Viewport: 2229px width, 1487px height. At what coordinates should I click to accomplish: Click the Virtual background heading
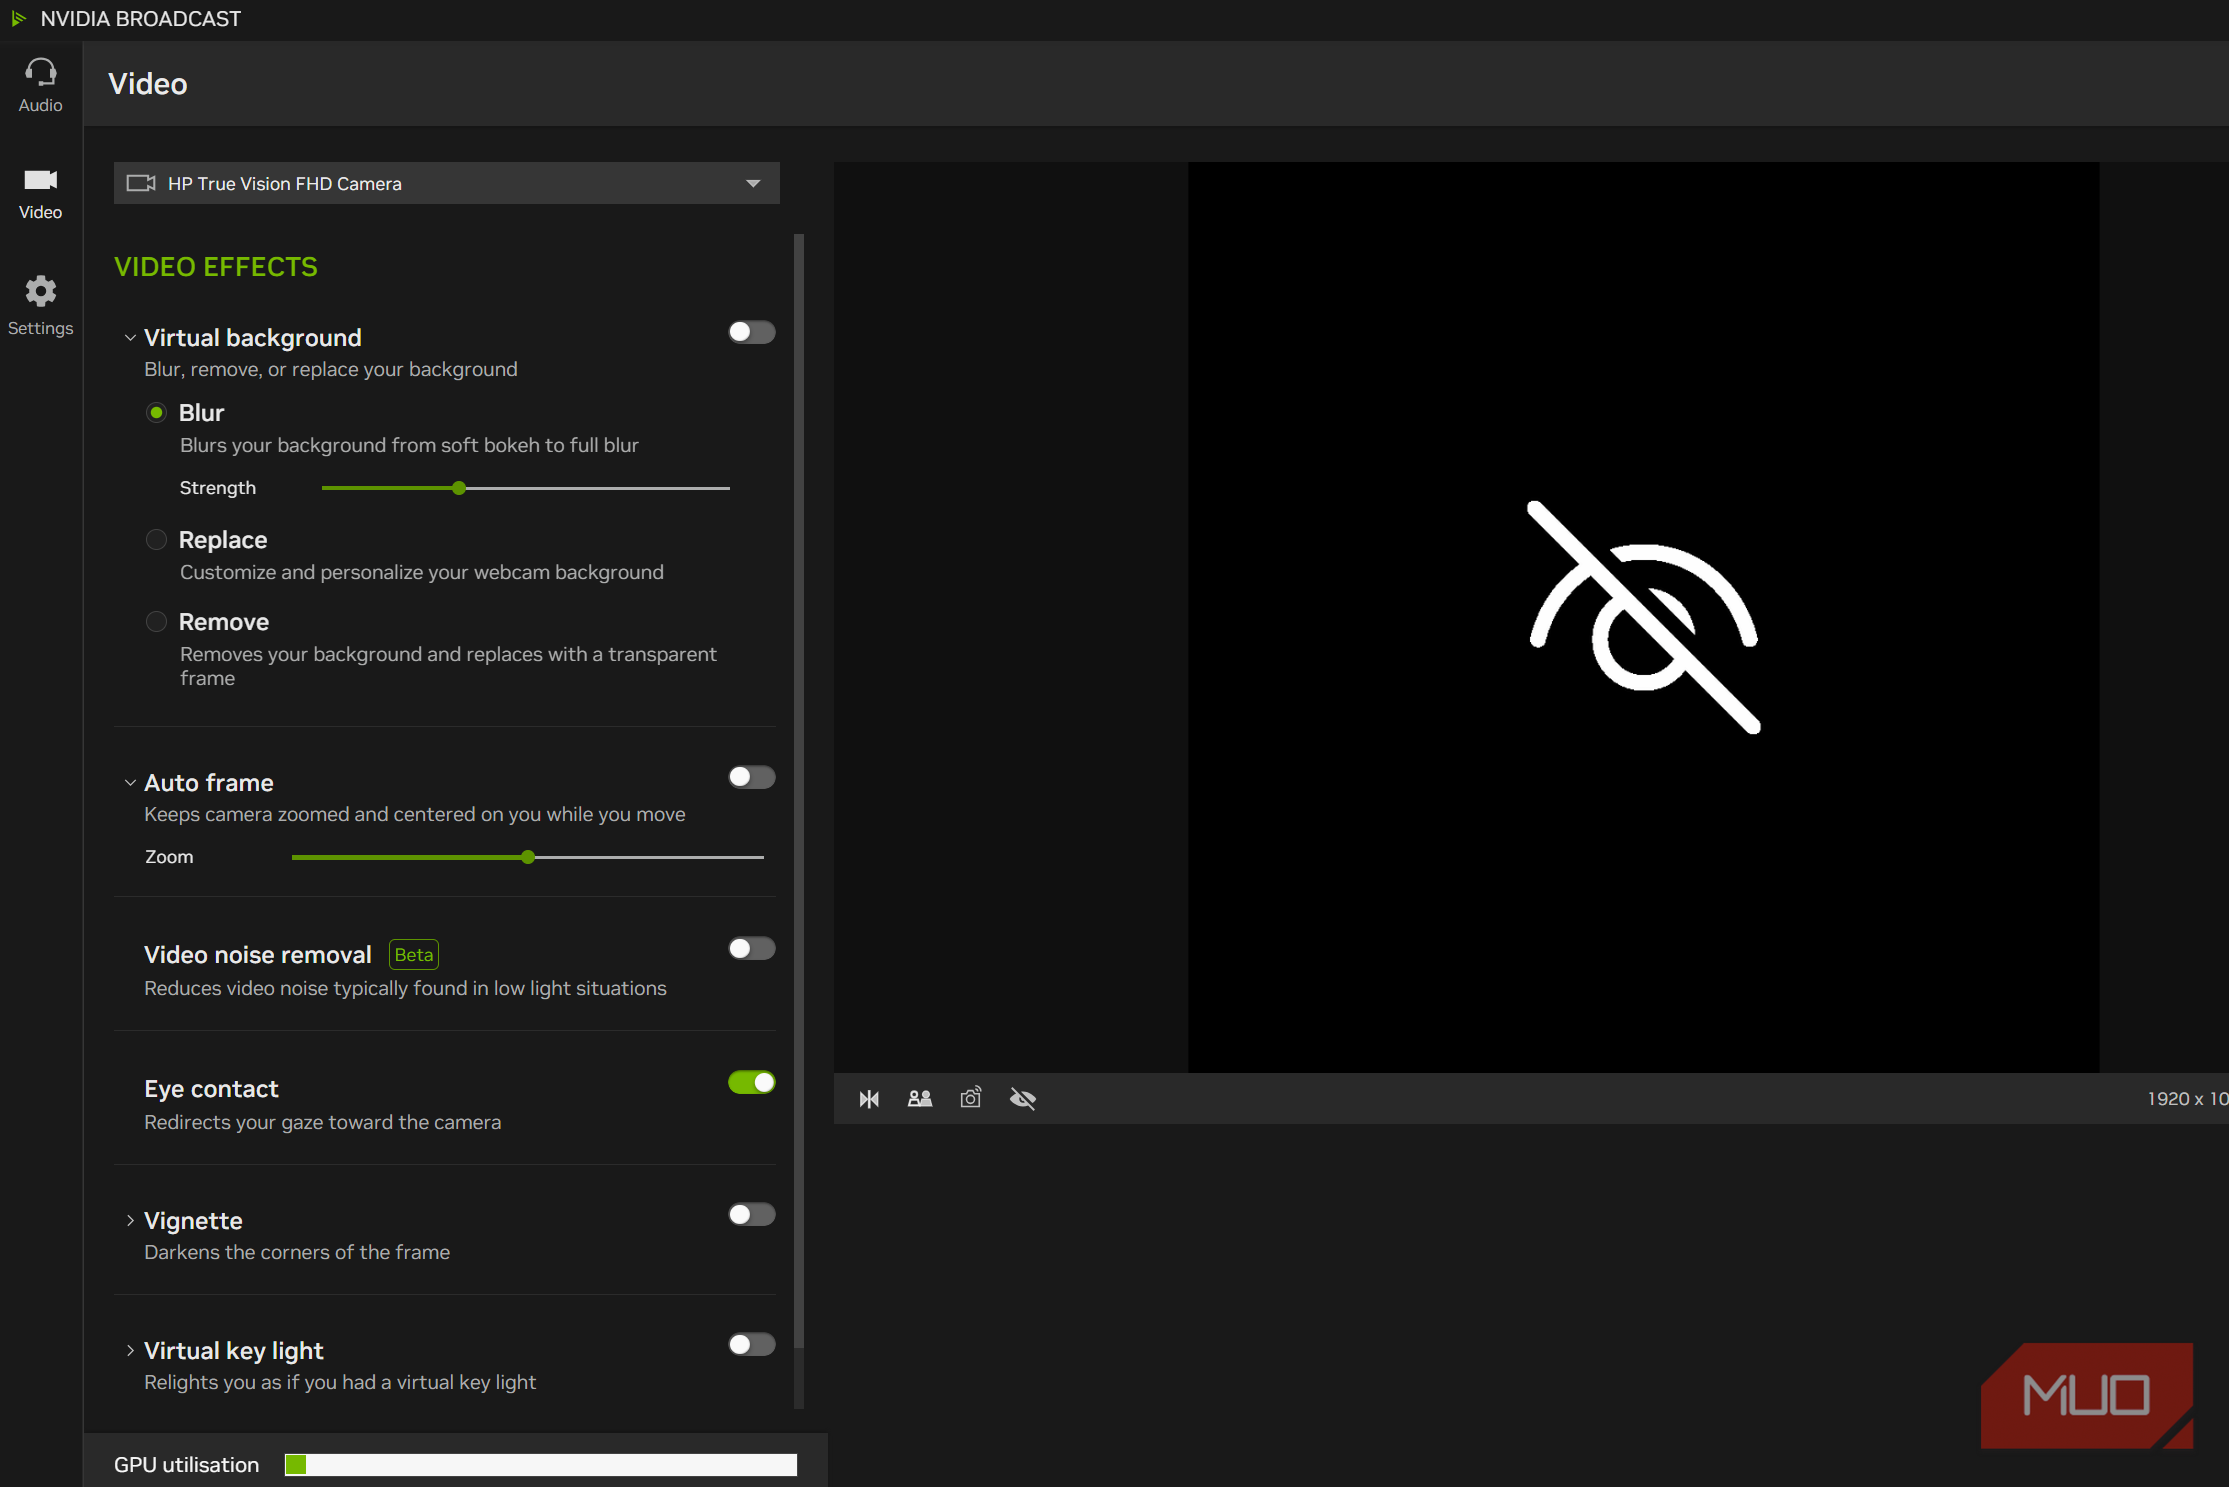coord(253,337)
